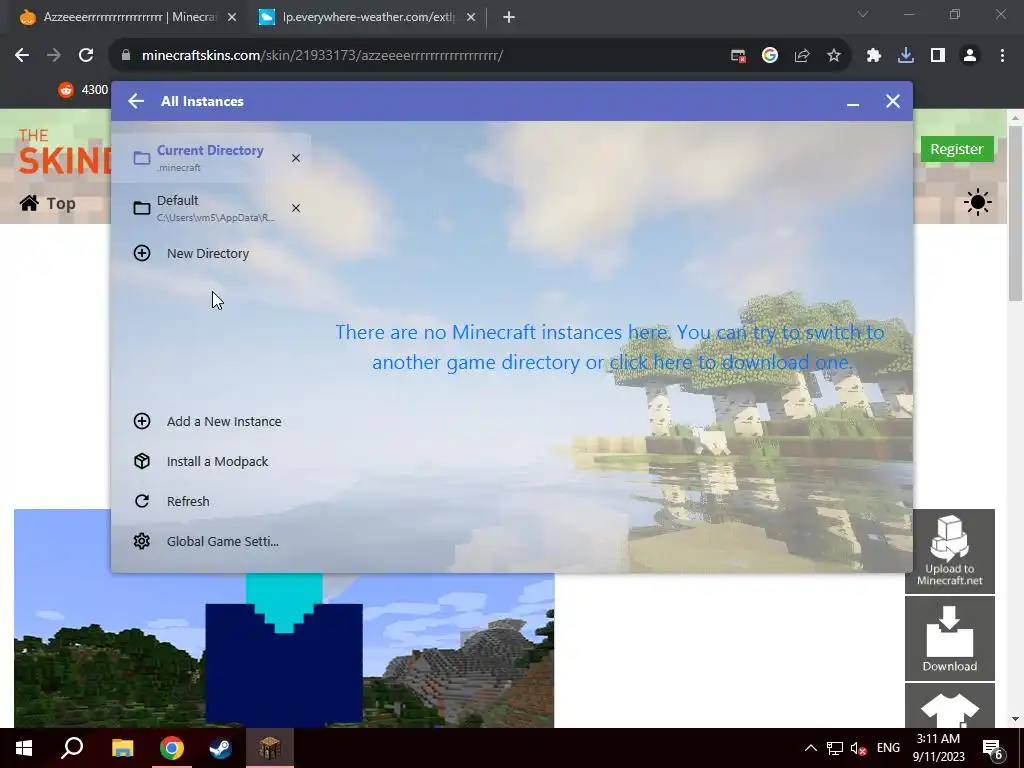
Task: Open Chrome extensions puzzle icon
Action: pos(873,56)
